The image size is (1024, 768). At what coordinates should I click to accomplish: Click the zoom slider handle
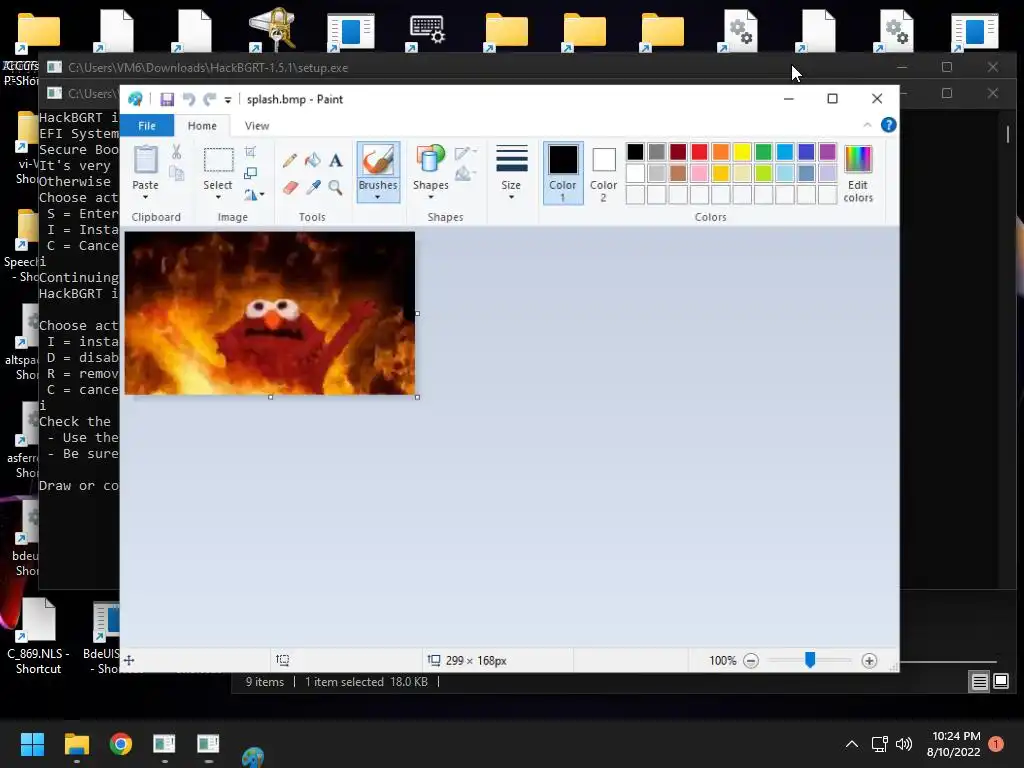(810, 660)
